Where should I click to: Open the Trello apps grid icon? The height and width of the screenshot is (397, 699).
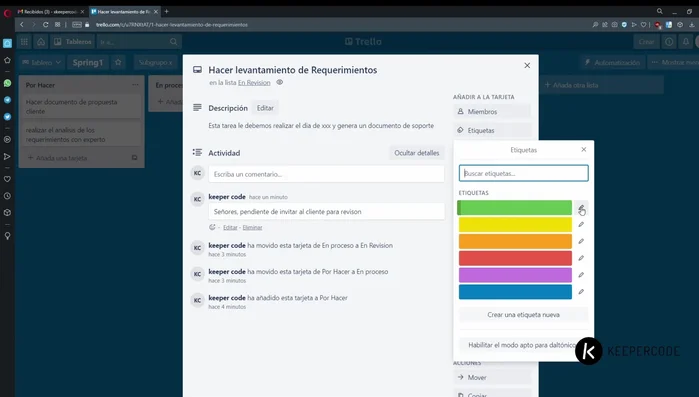24,42
